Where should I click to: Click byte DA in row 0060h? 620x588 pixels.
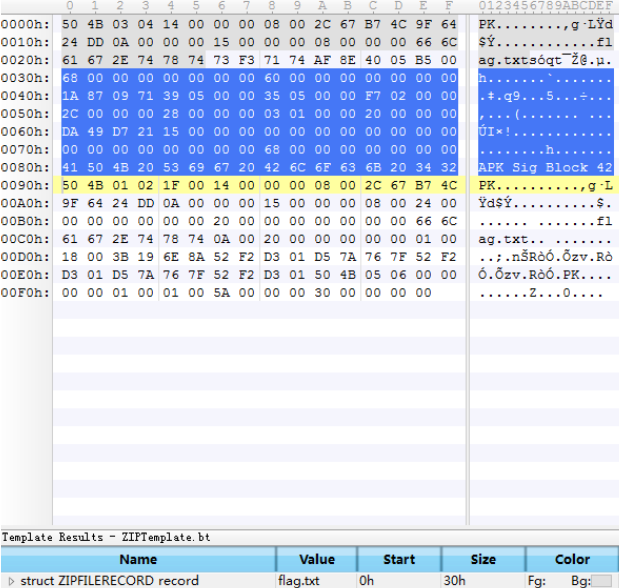70,132
